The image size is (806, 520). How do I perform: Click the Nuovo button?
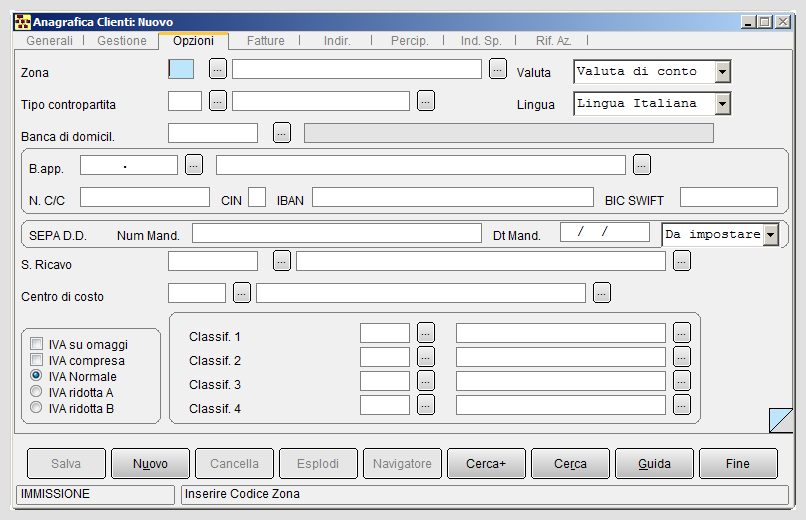point(150,463)
